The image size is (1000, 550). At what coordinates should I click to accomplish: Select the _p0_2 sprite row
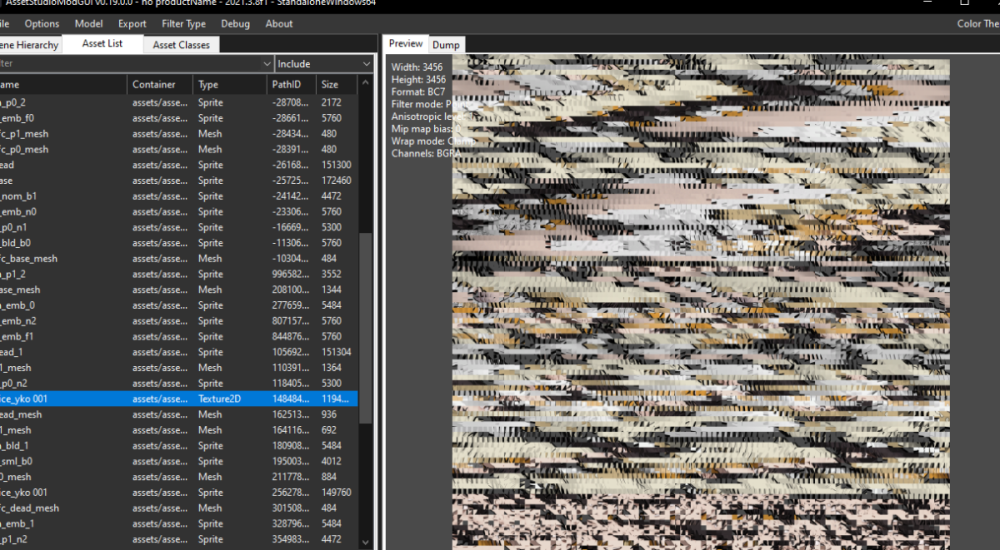coord(179,102)
